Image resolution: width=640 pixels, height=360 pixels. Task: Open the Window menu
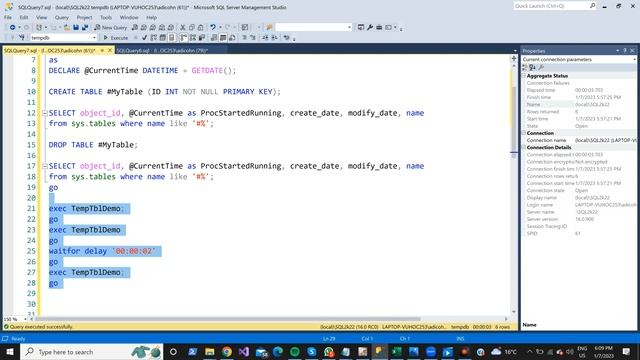(x=129, y=18)
